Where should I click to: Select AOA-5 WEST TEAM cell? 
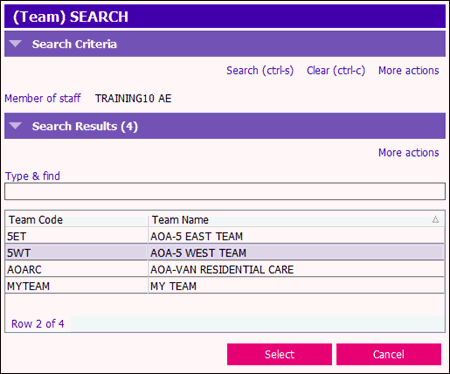pos(296,253)
